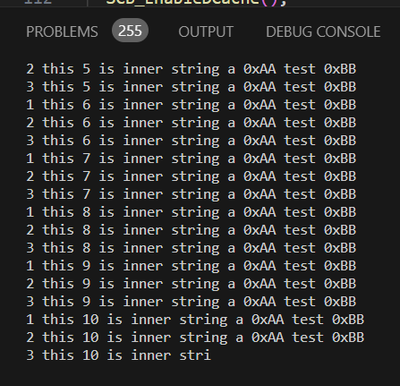400x386 pixels.
Task: Click the SCB_EnableDCache code line in editor
Action: (197, 2)
